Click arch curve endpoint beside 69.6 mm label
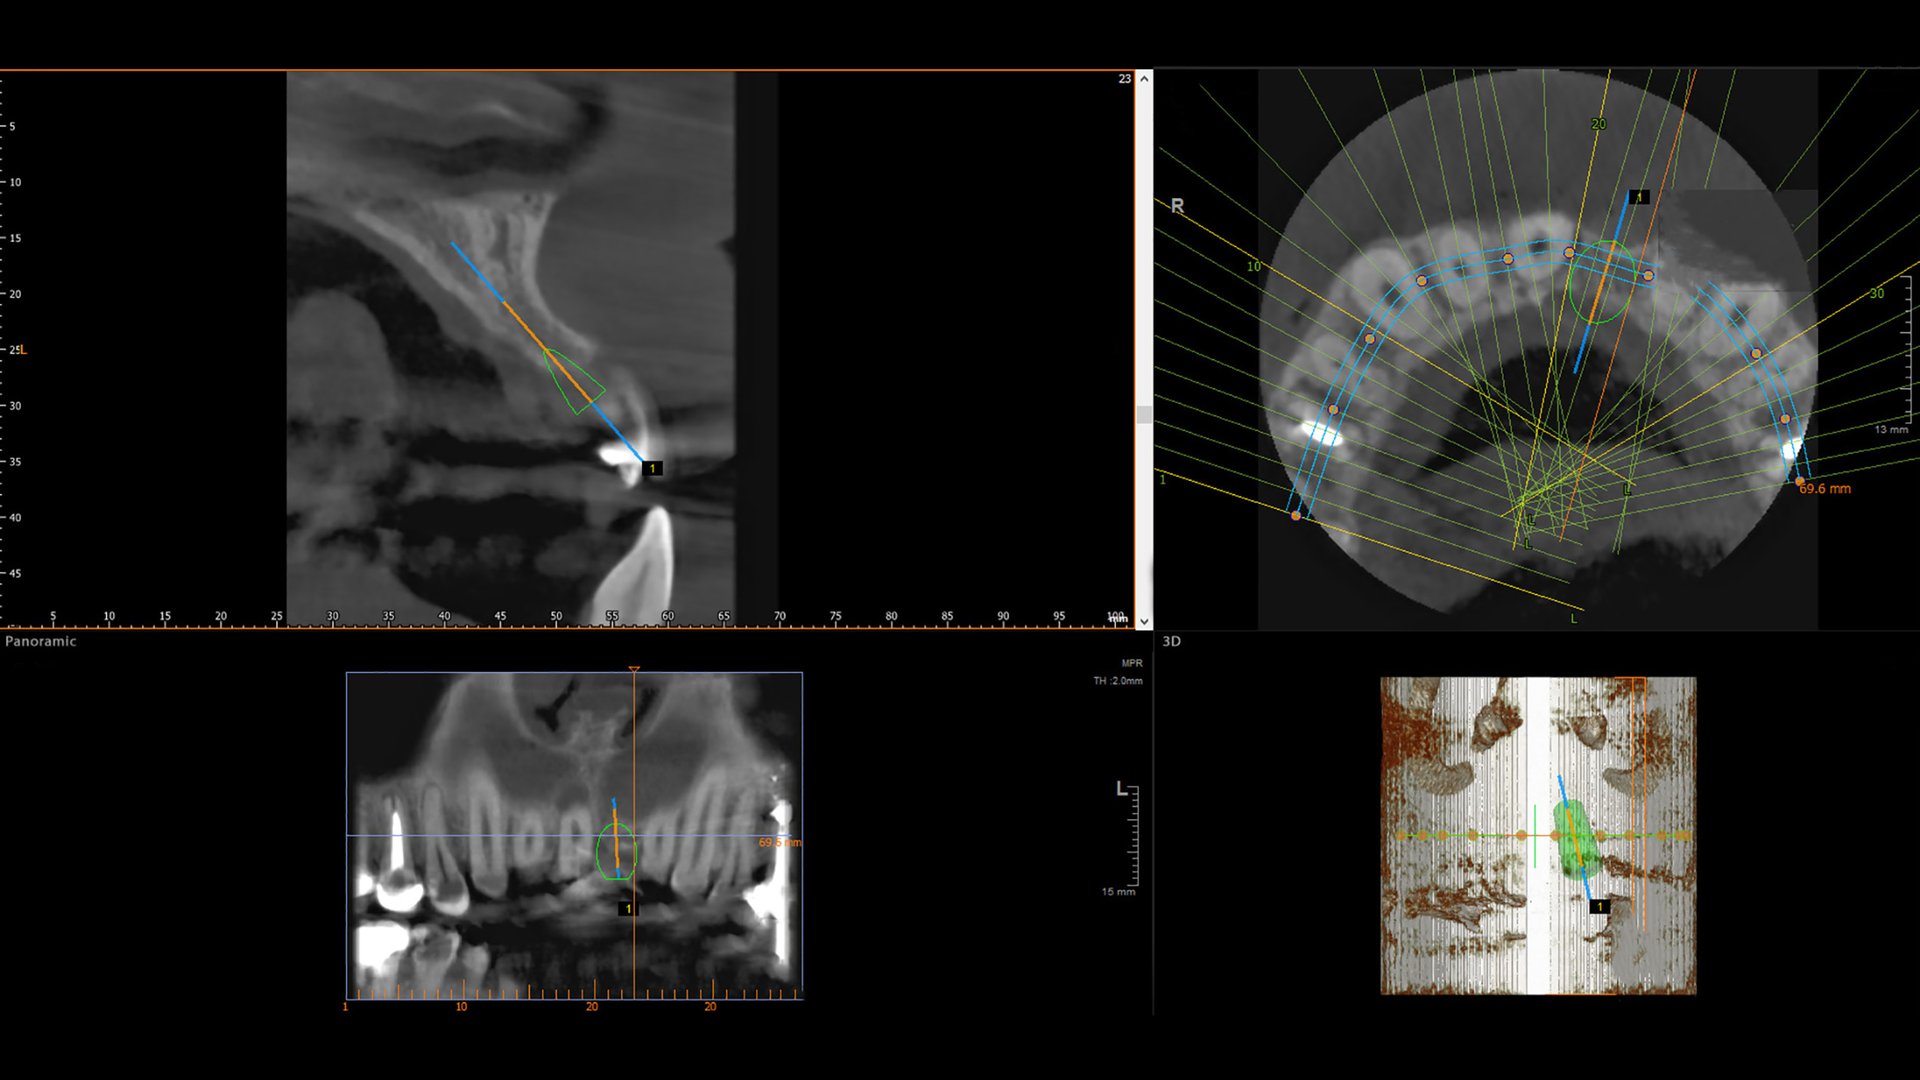 click(x=1799, y=481)
